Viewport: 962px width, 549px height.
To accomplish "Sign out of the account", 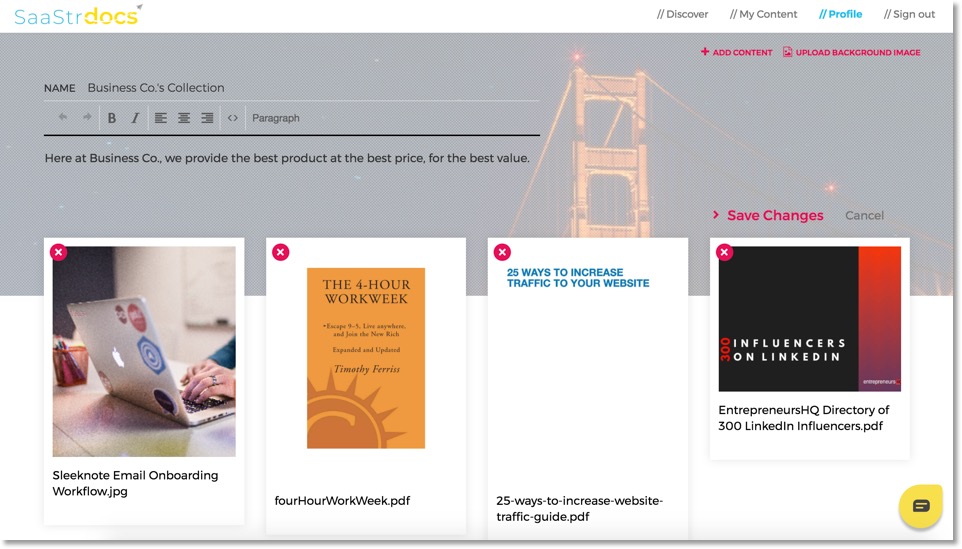I will pos(909,14).
